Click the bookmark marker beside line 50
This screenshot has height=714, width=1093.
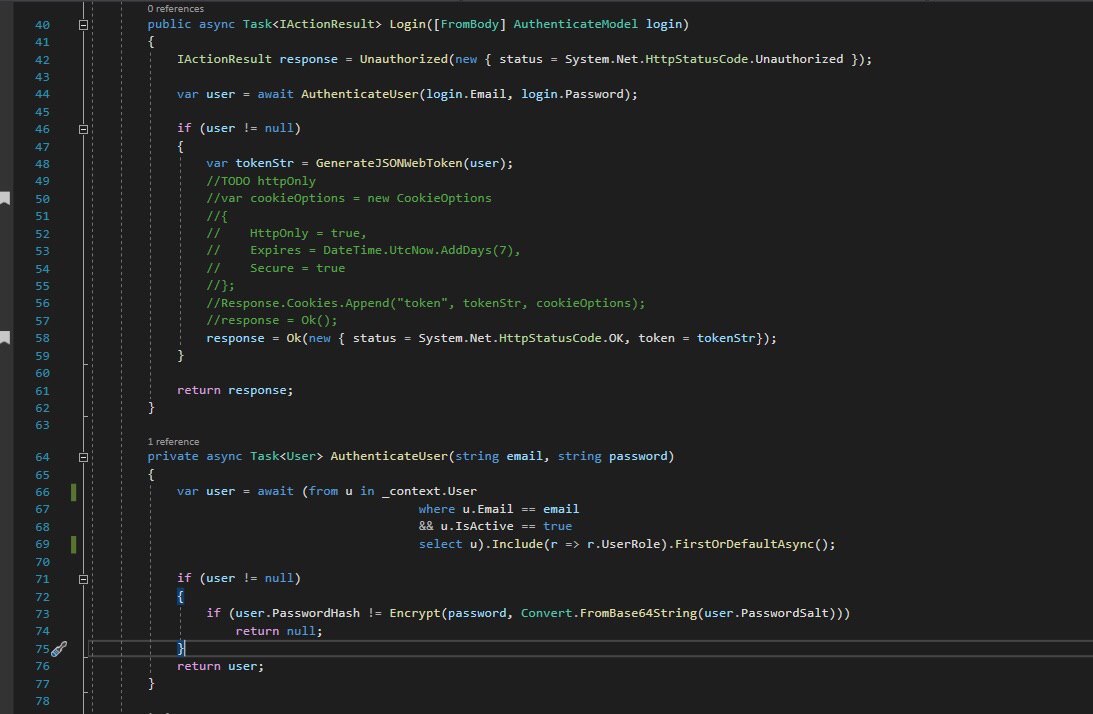coord(4,199)
